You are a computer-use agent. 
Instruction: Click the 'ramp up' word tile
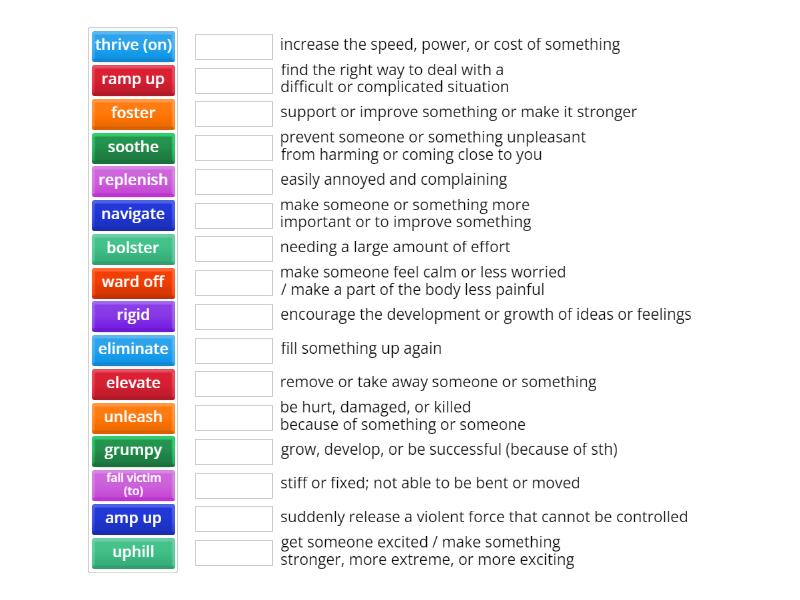[x=133, y=80]
